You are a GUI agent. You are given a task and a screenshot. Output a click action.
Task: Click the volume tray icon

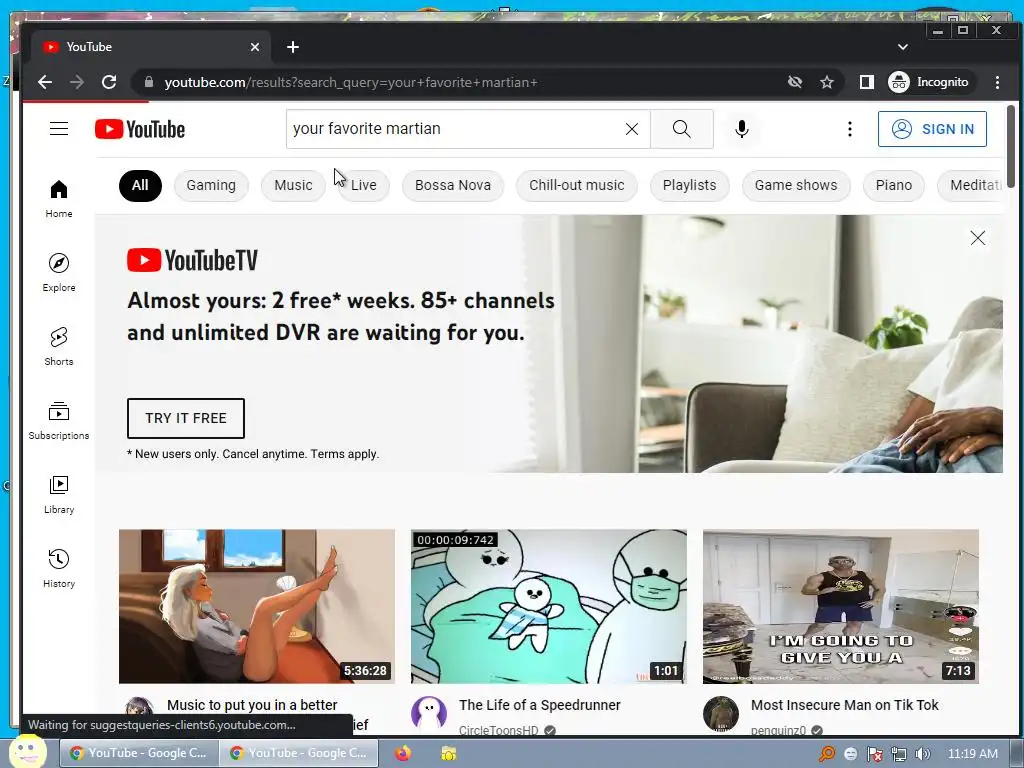coord(922,754)
